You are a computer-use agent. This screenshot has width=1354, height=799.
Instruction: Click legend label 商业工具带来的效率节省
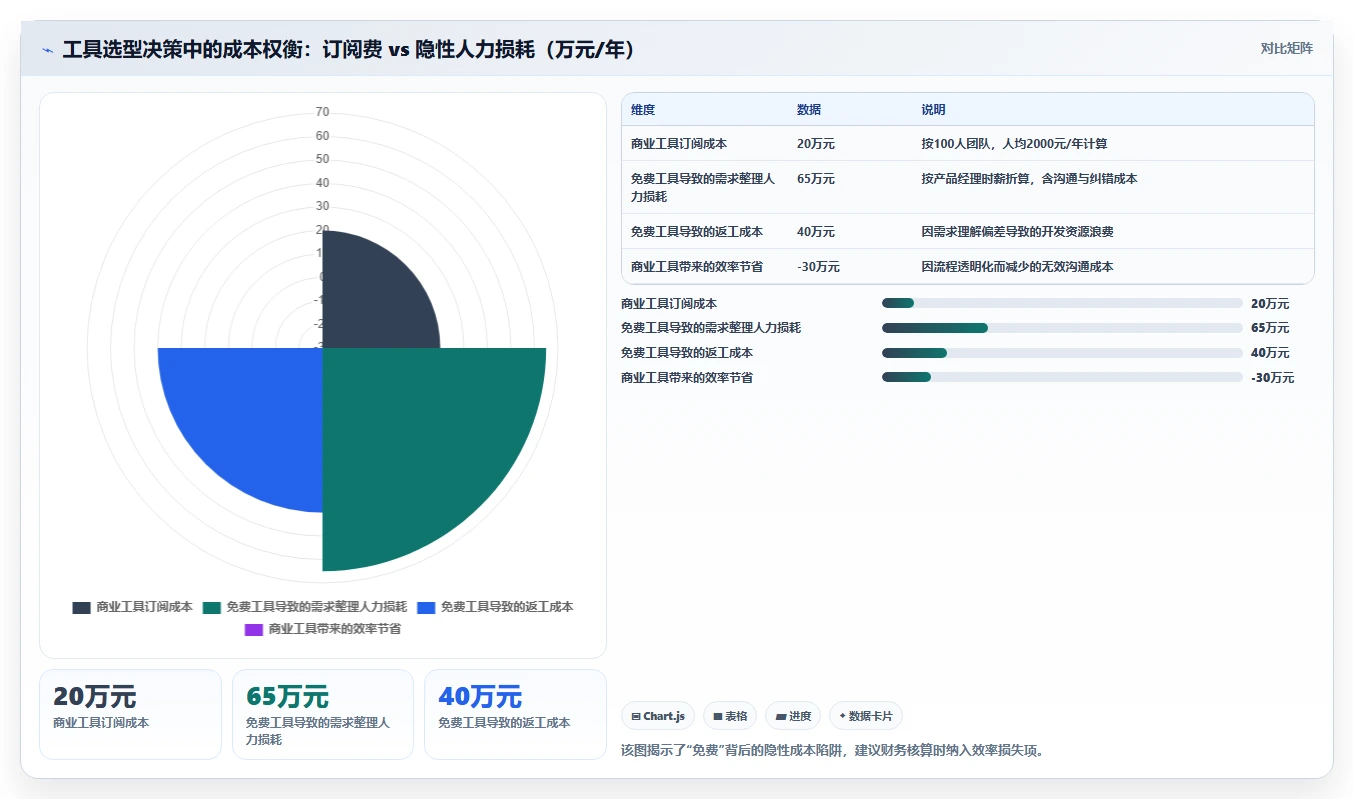coord(334,629)
